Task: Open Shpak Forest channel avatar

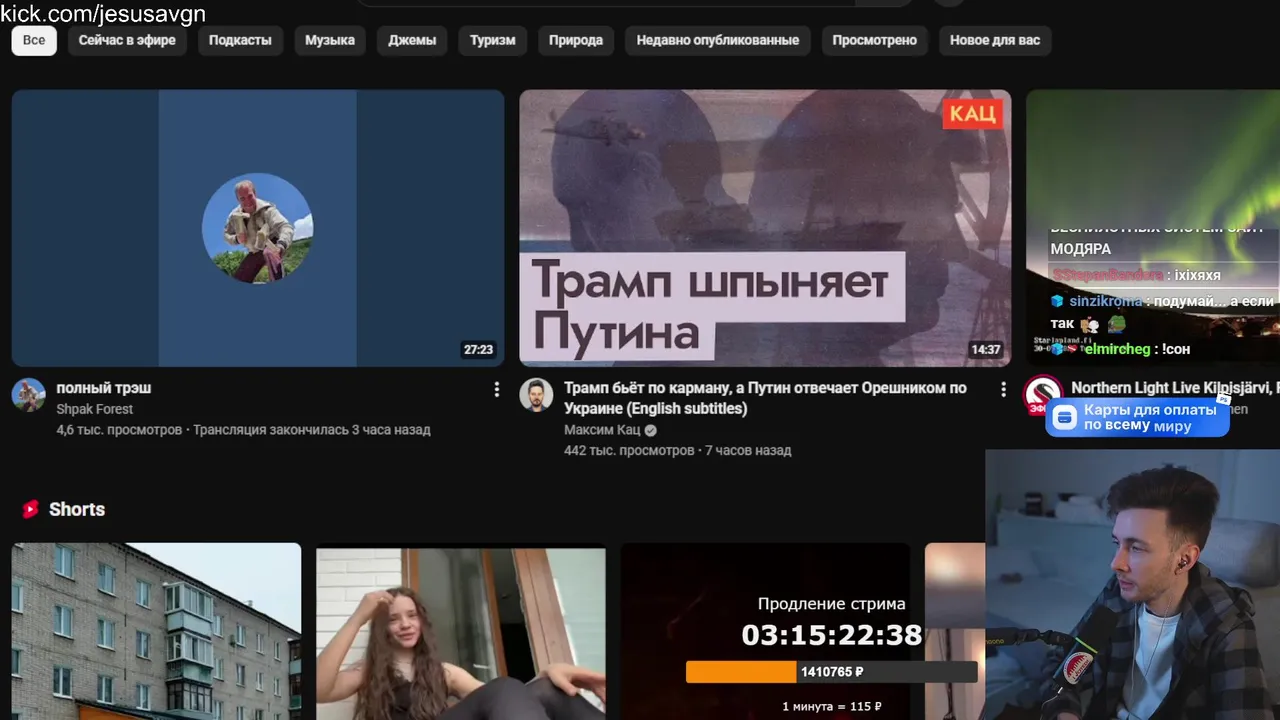Action: point(29,395)
